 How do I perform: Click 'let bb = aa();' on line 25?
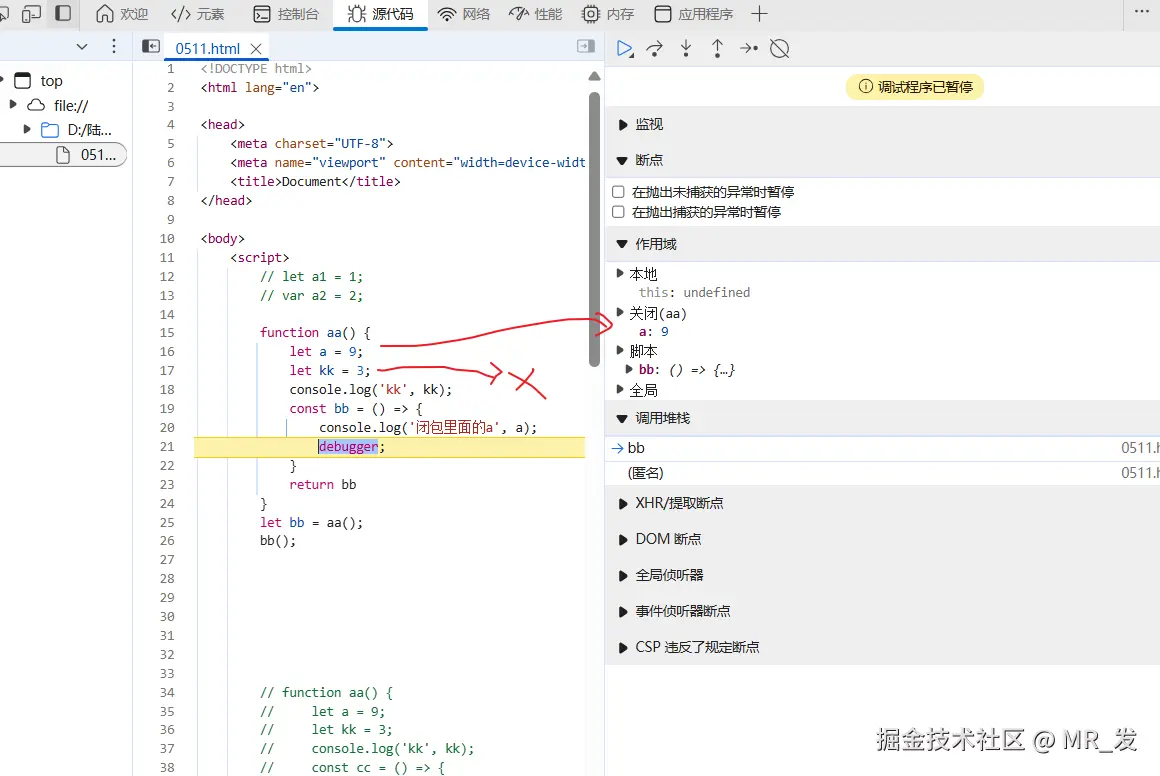pyautogui.click(x=311, y=523)
